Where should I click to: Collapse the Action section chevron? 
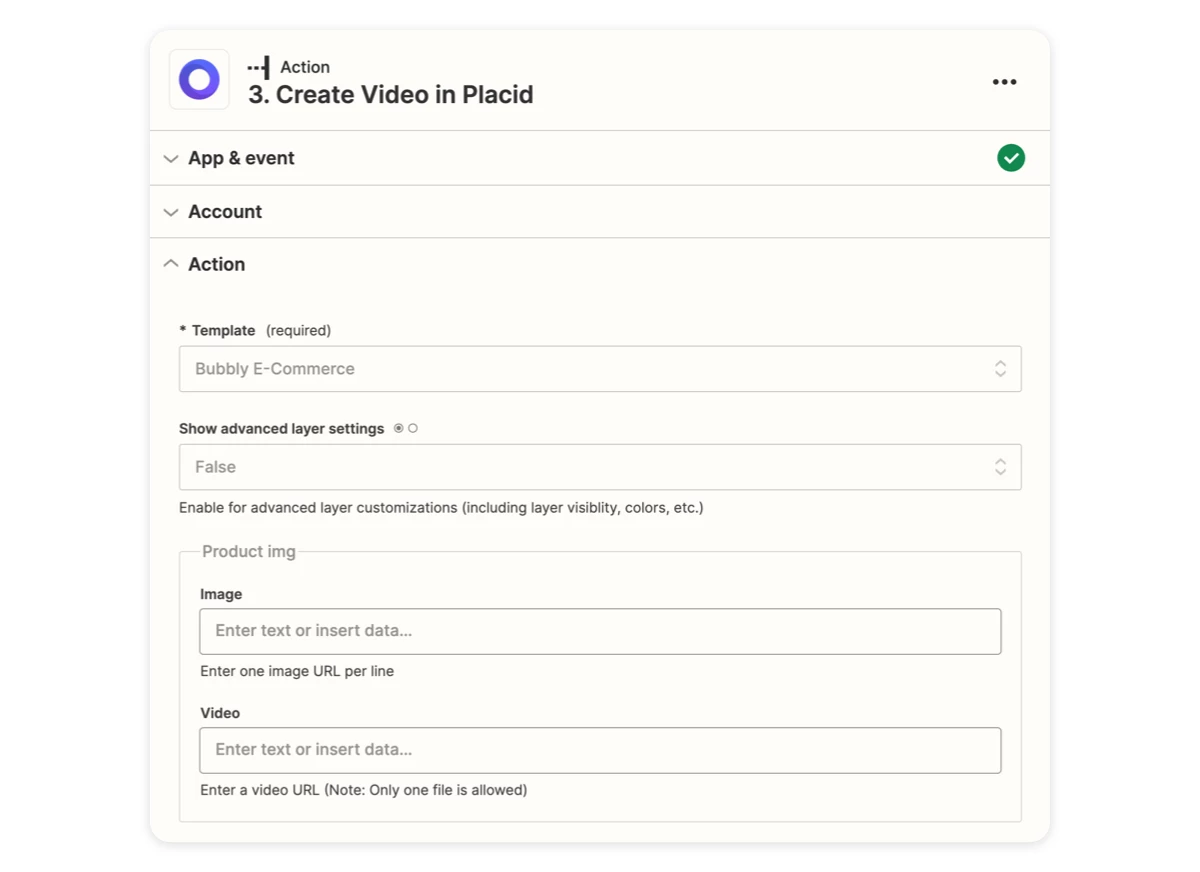click(x=171, y=264)
